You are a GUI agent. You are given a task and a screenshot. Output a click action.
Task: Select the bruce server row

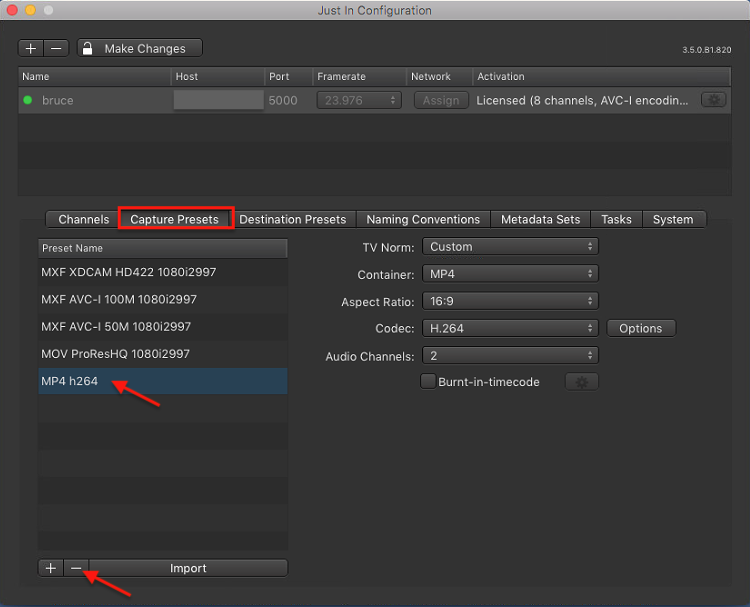coord(375,100)
